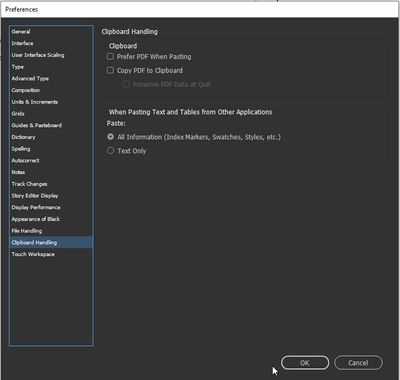Select Display Performance category

[x=51, y=207]
